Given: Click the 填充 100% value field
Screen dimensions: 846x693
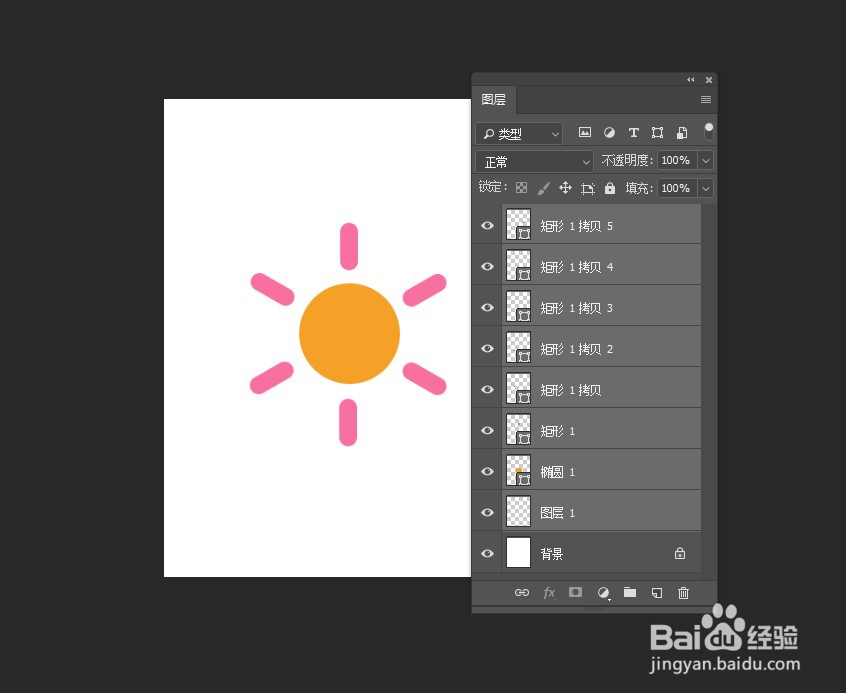Looking at the screenshot, I should point(677,188).
